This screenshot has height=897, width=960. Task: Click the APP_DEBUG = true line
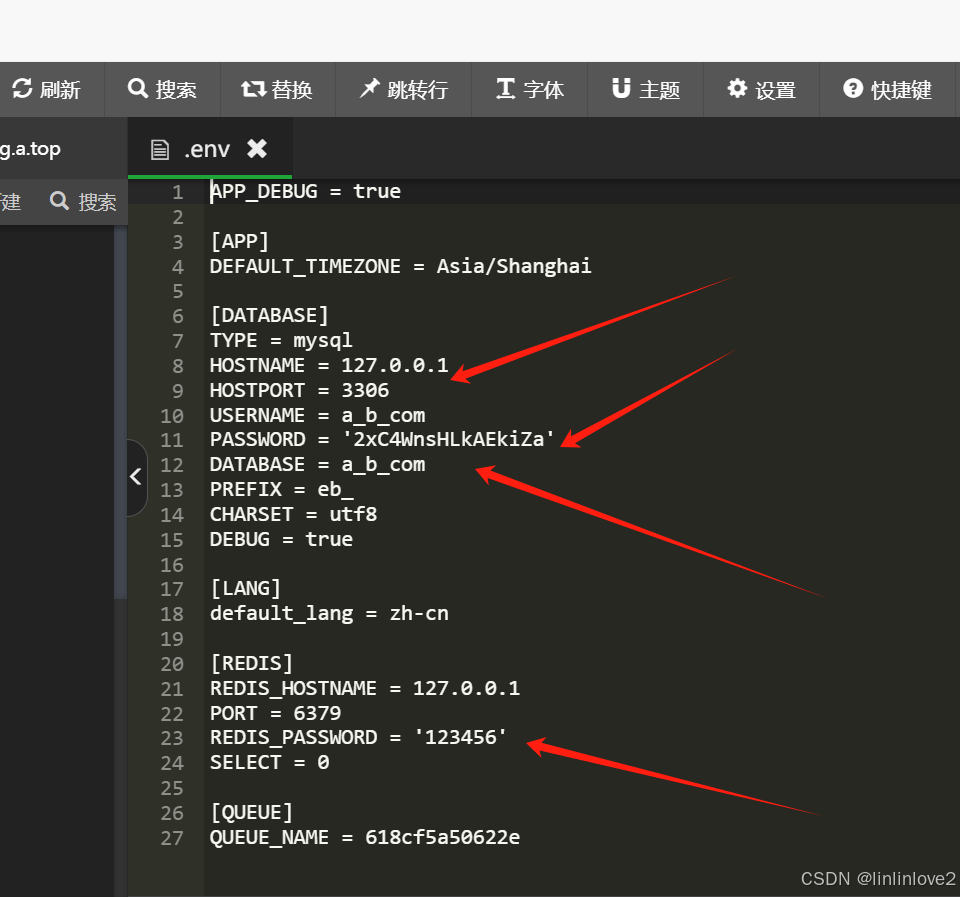[x=306, y=192]
